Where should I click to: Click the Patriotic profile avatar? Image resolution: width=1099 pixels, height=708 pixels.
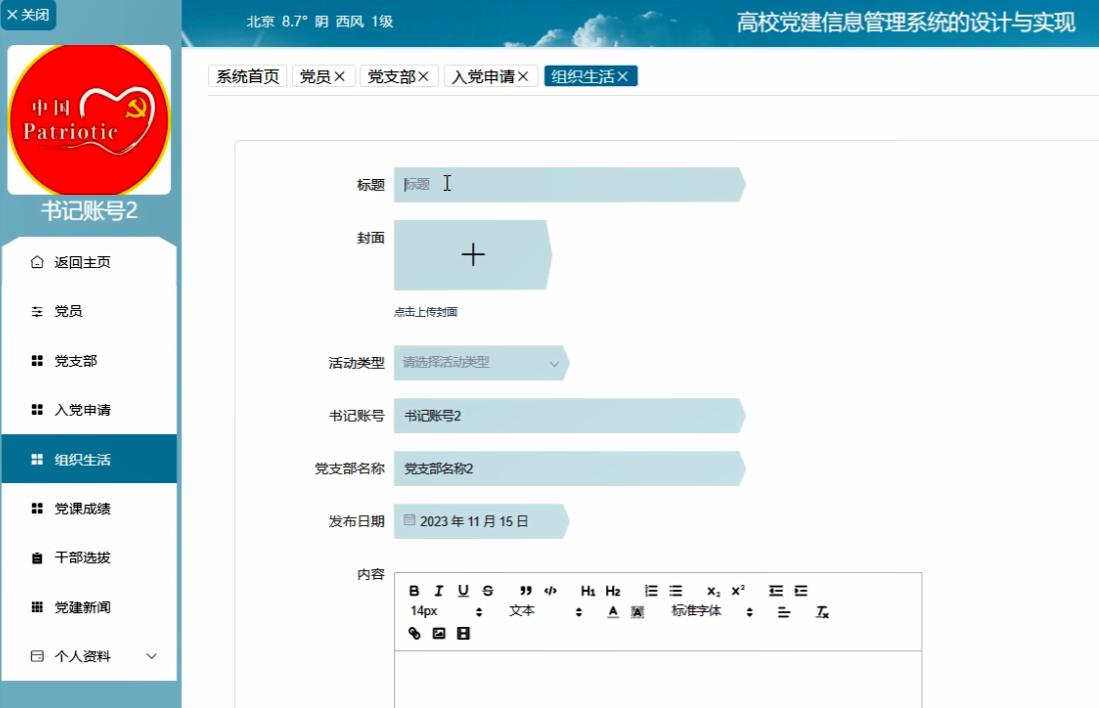(89, 120)
